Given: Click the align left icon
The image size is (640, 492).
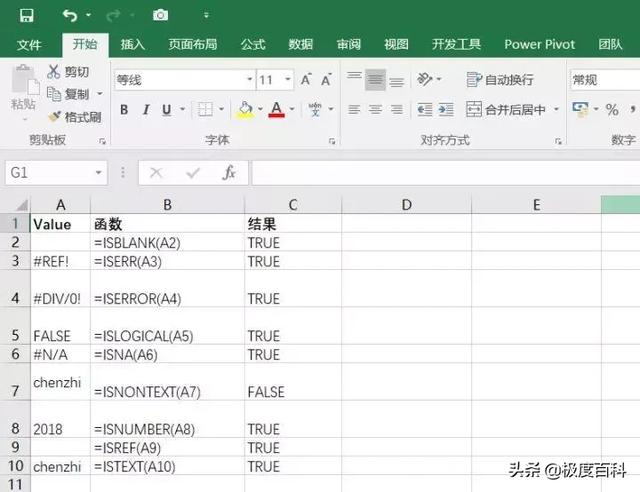Looking at the screenshot, I should click(354, 109).
